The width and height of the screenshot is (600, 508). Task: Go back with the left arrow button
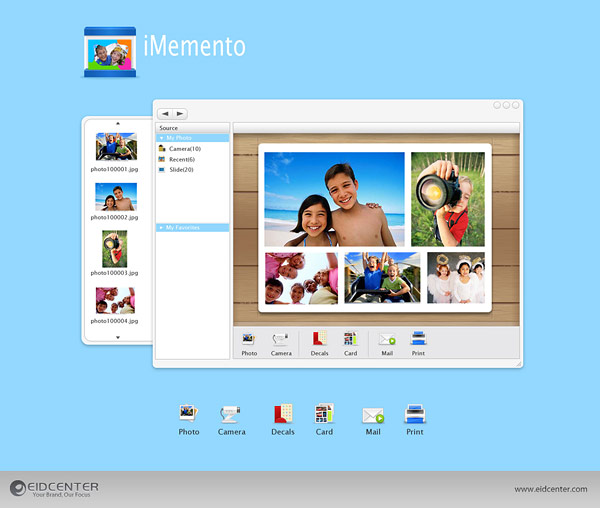click(165, 114)
